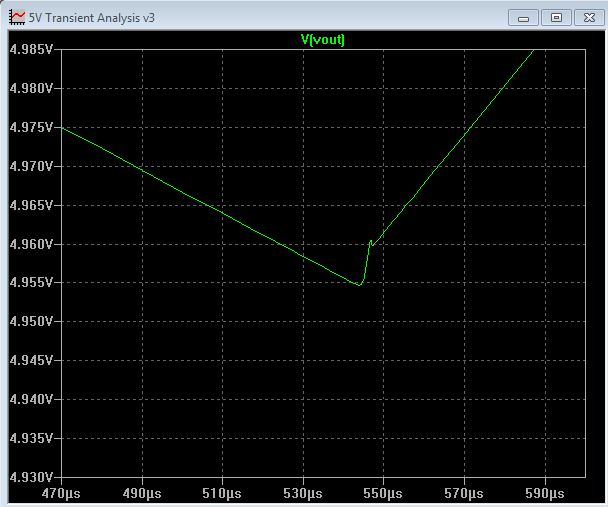
Task: Click the 4.985V vertical axis label
Action: 31,49
